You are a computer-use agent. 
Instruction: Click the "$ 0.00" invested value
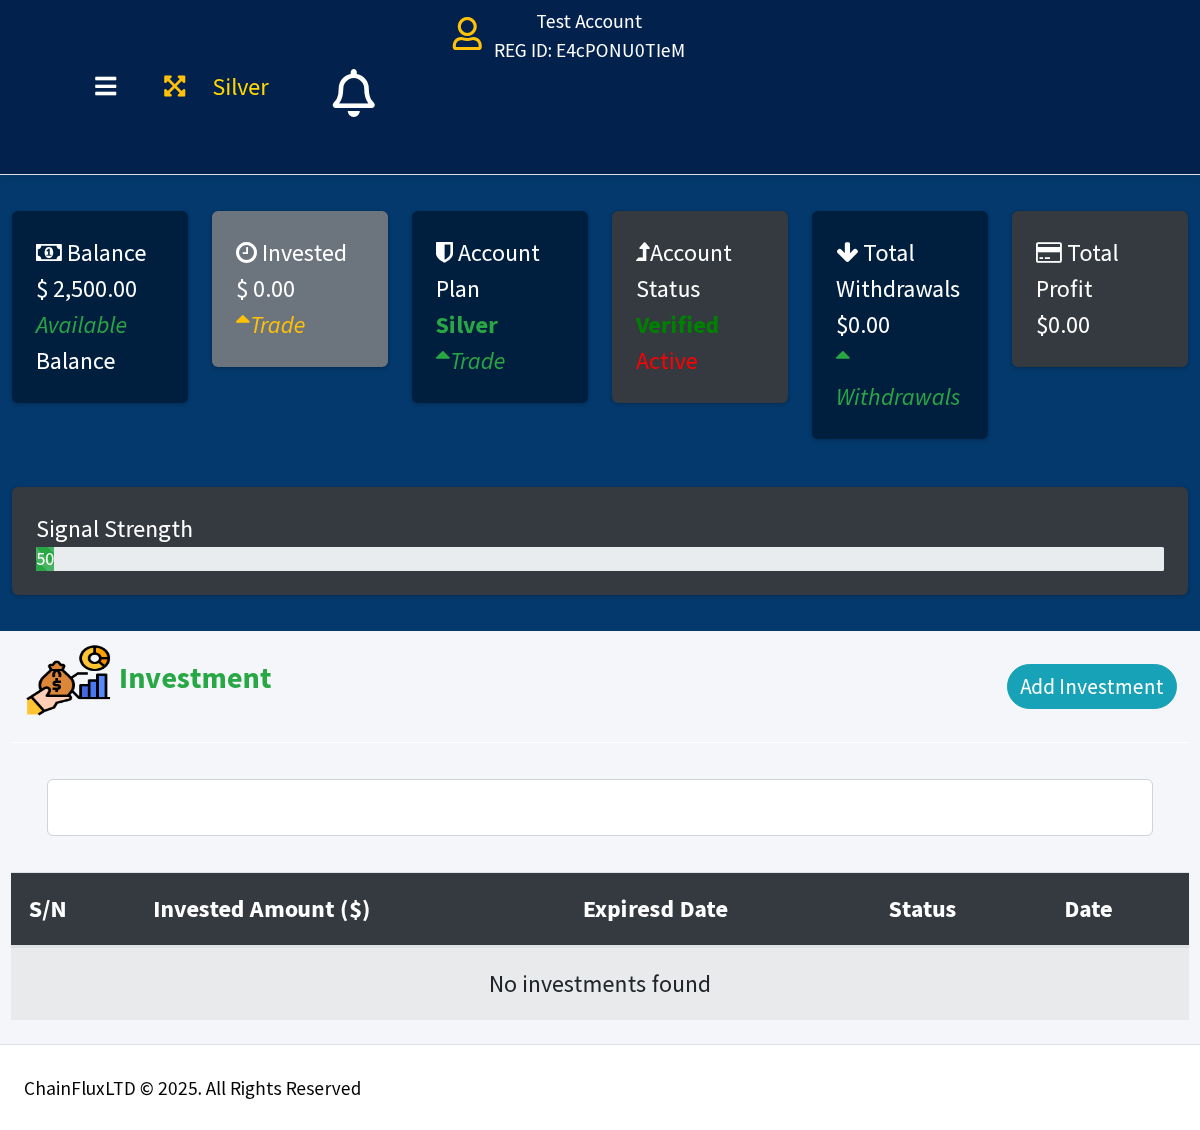pyautogui.click(x=266, y=289)
